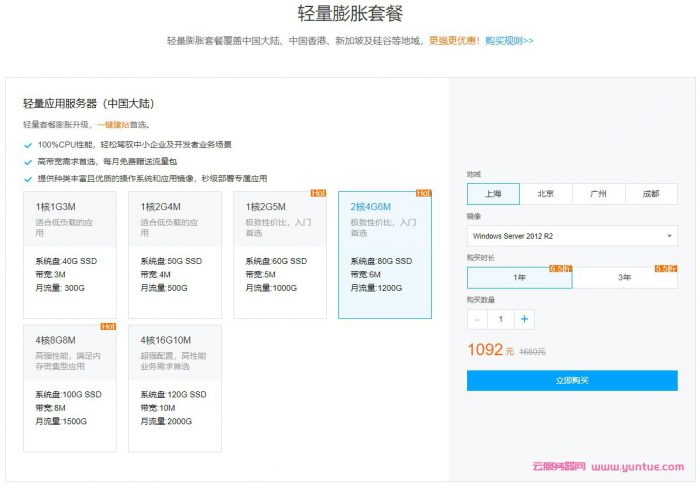
Task: Select the 1核1G3M server plan card
Action: click(70, 254)
